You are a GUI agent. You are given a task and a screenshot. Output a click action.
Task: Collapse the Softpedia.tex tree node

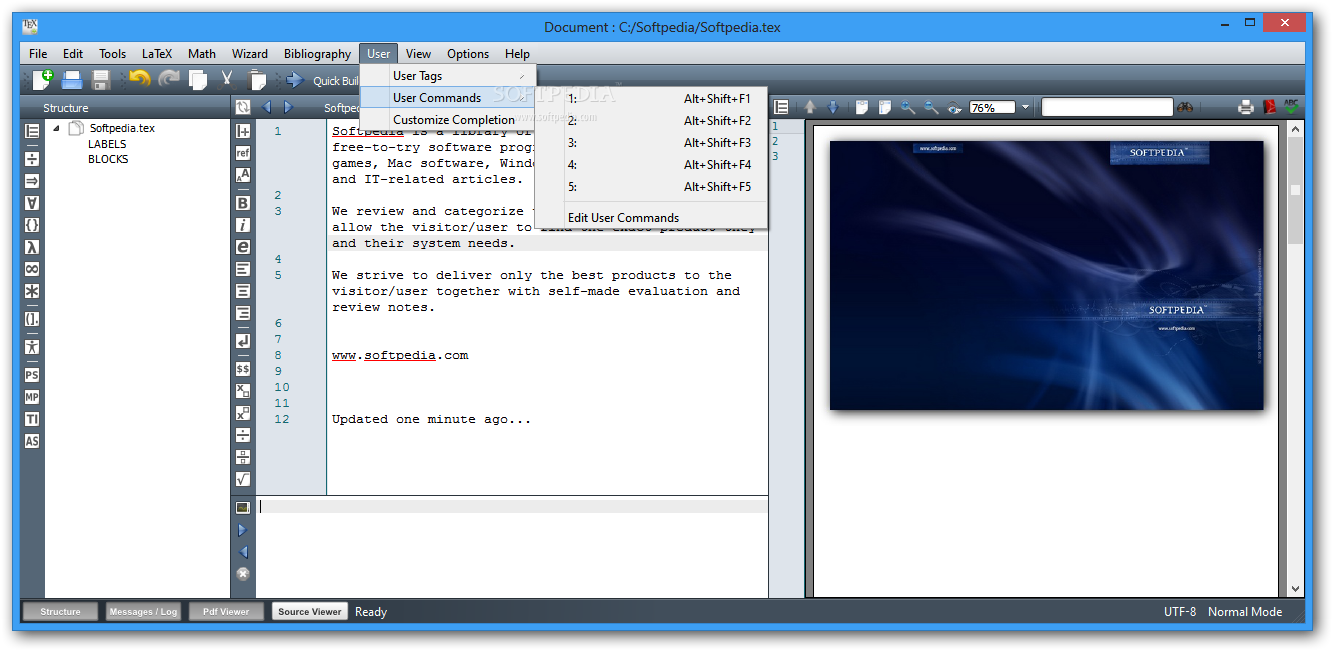(x=56, y=128)
